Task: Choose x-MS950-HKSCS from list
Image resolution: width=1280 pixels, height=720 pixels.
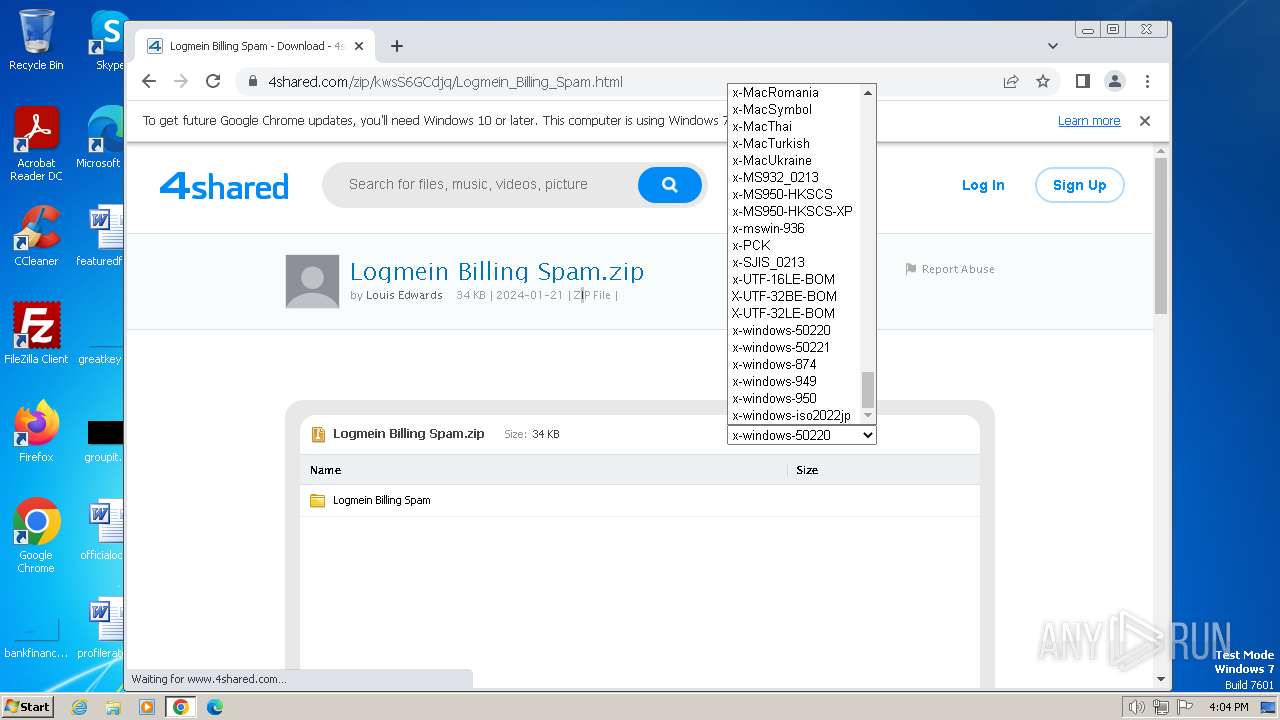Action: (794, 194)
